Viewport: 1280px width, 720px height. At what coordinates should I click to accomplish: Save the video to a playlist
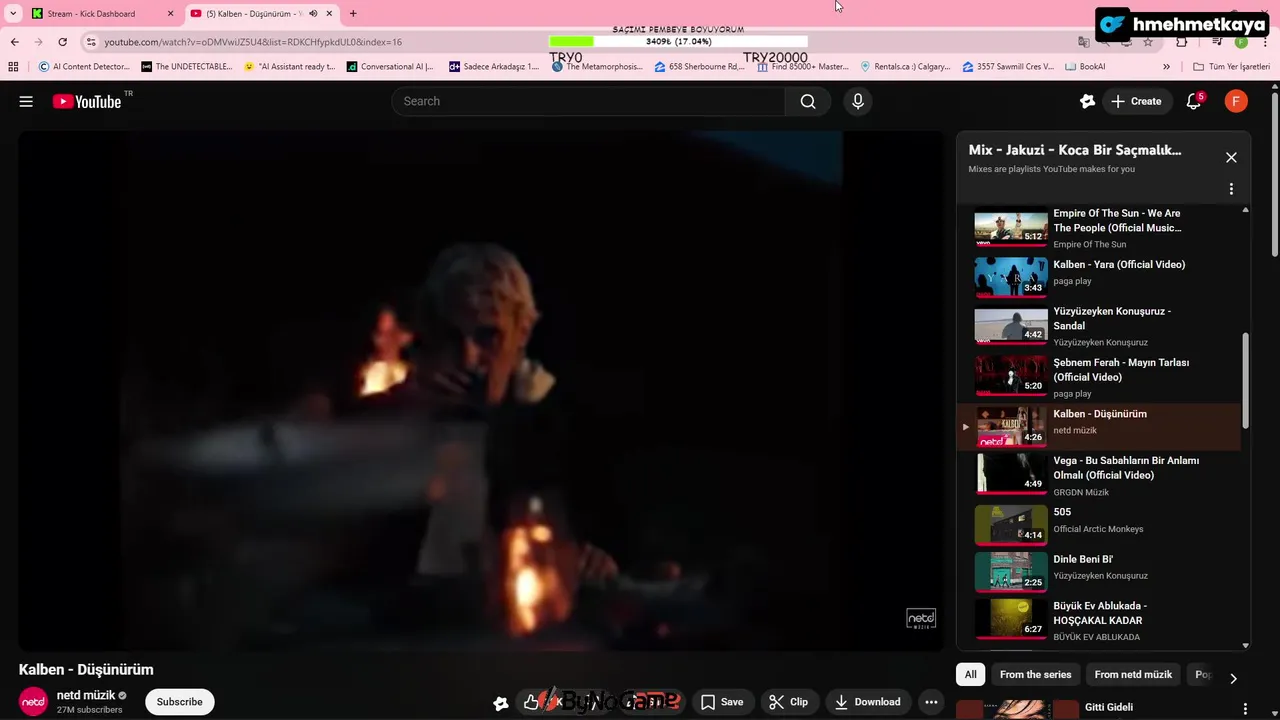[722, 702]
